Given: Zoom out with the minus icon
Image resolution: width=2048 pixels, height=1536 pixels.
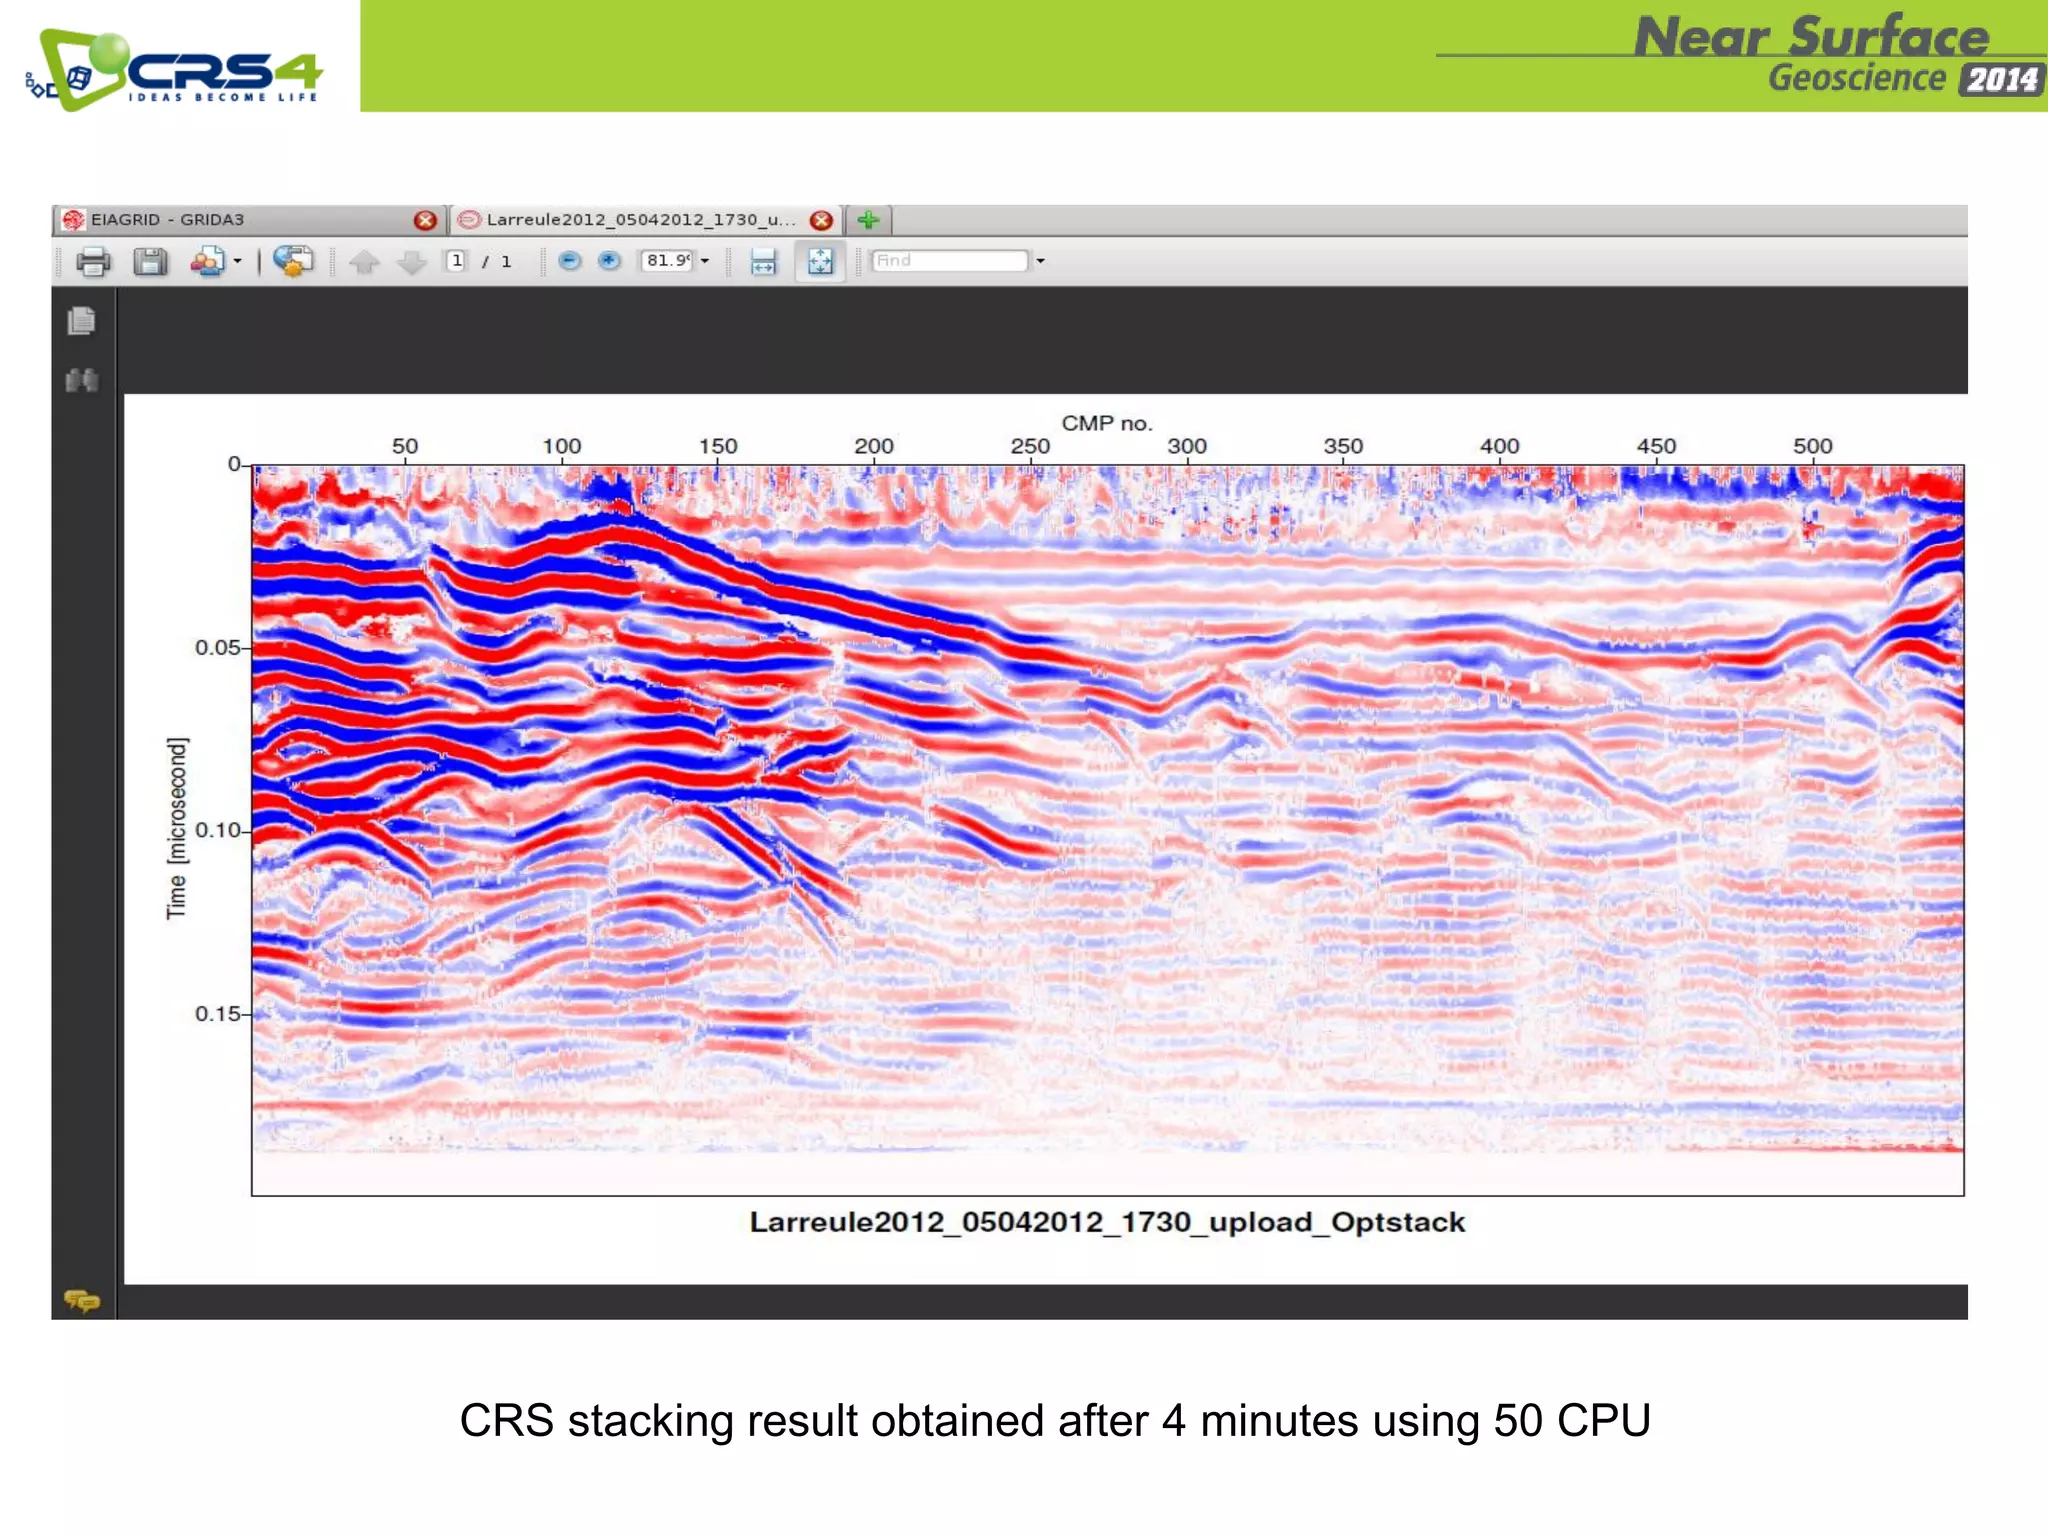Looking at the screenshot, I should [569, 261].
